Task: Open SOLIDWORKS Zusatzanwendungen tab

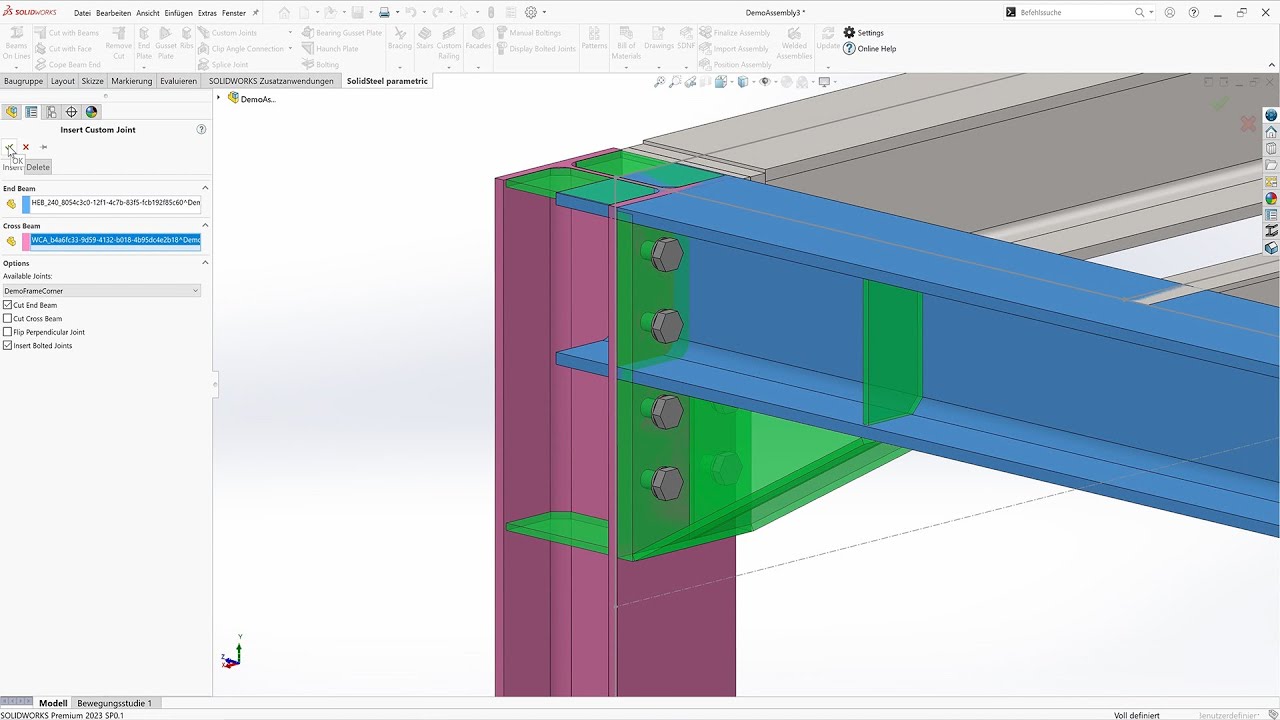Action: click(271, 81)
